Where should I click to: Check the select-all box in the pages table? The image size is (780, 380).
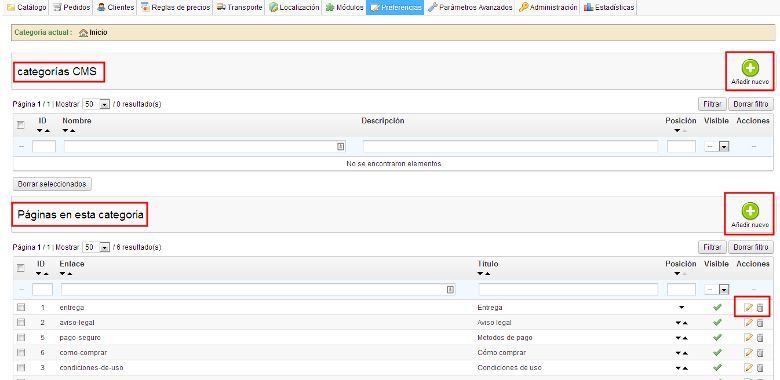(21, 268)
